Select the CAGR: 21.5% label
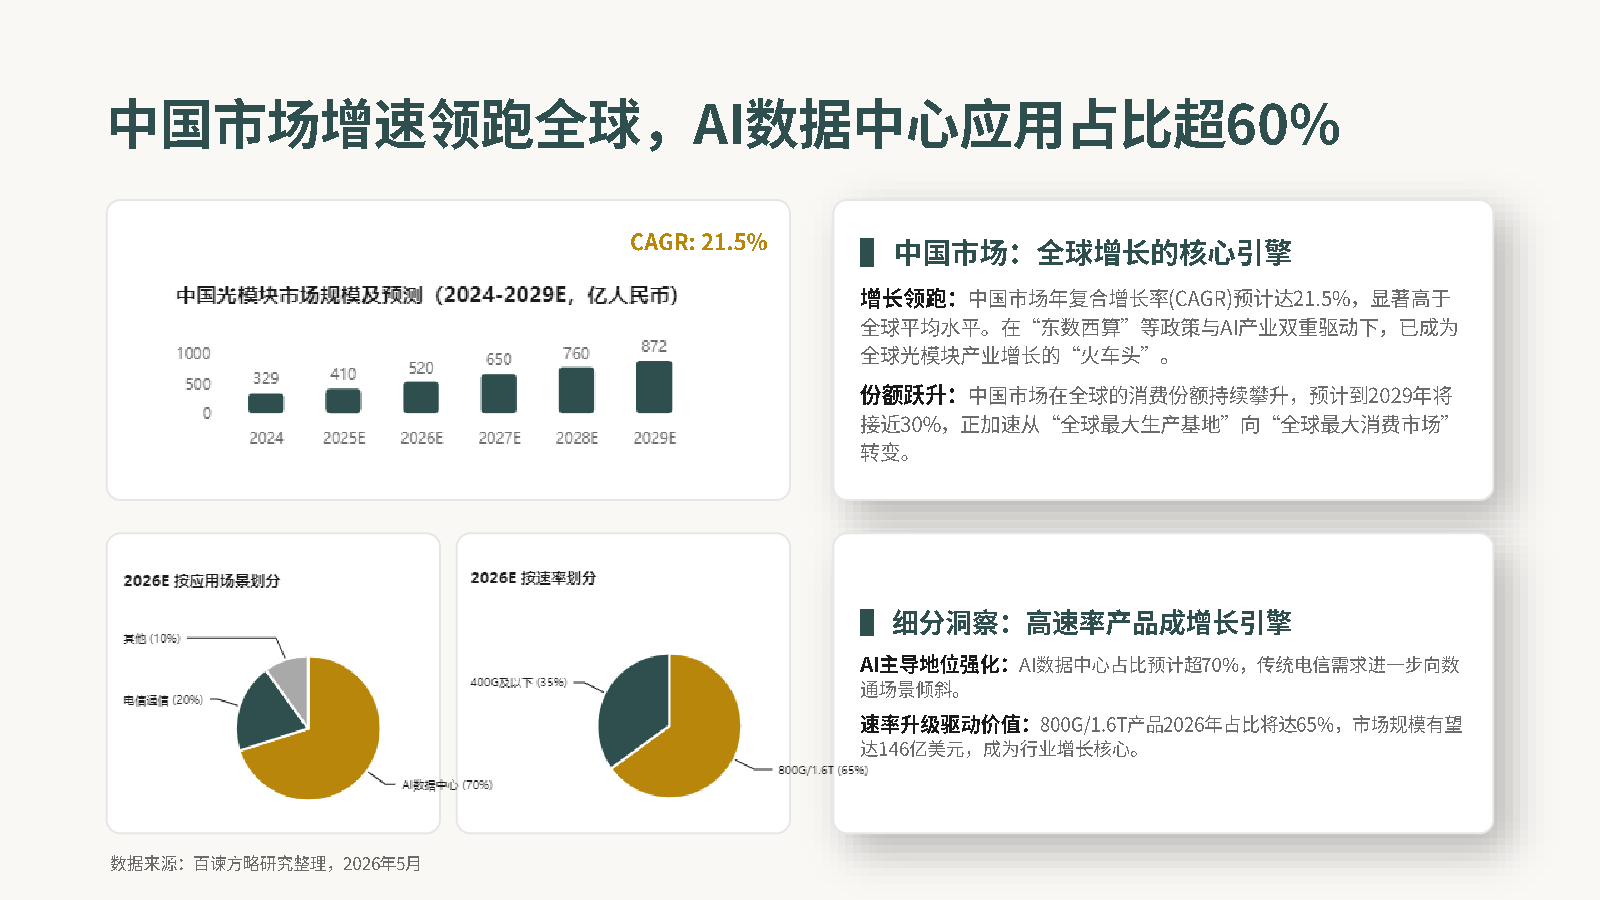The image size is (1600, 900). click(698, 242)
